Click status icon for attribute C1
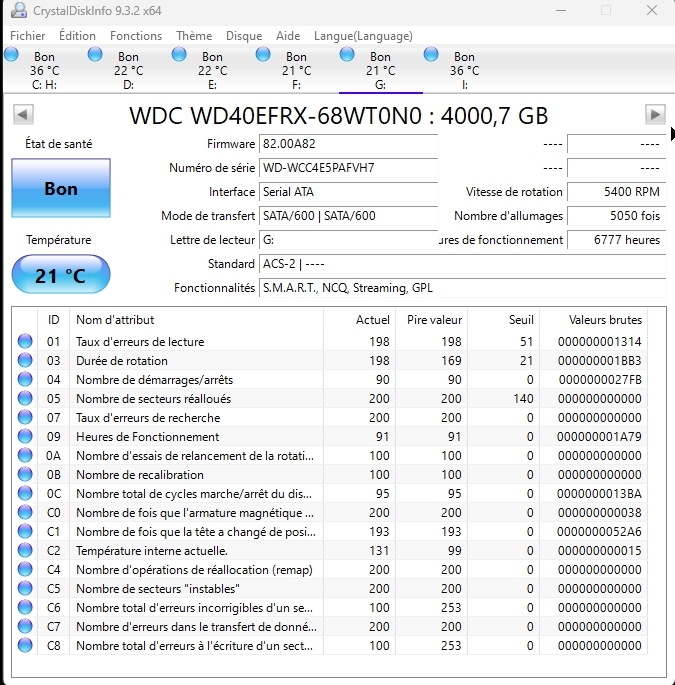 tap(25, 531)
